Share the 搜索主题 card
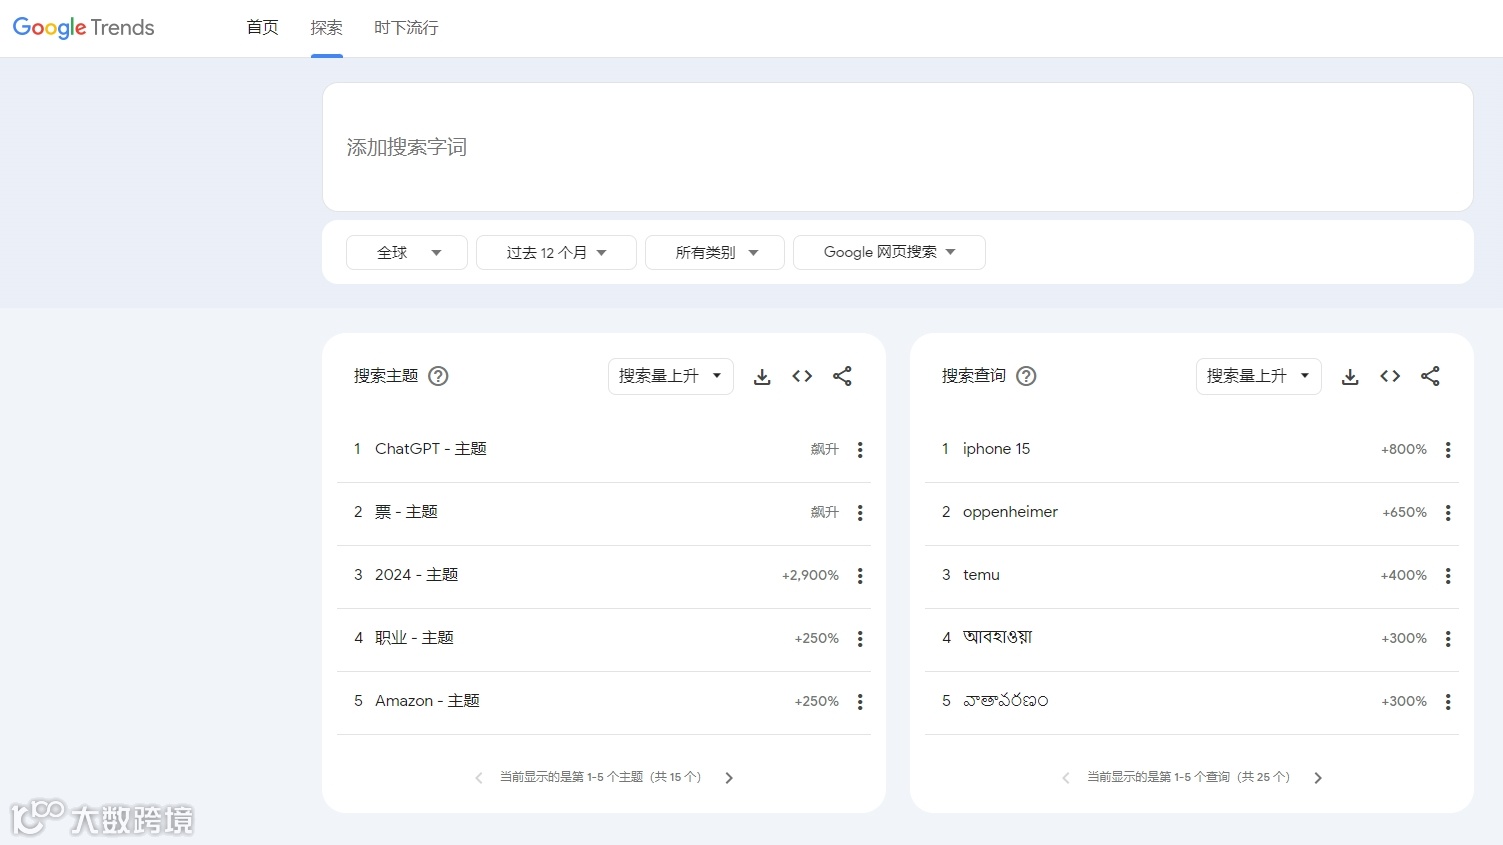The width and height of the screenshot is (1503, 845). click(x=842, y=376)
